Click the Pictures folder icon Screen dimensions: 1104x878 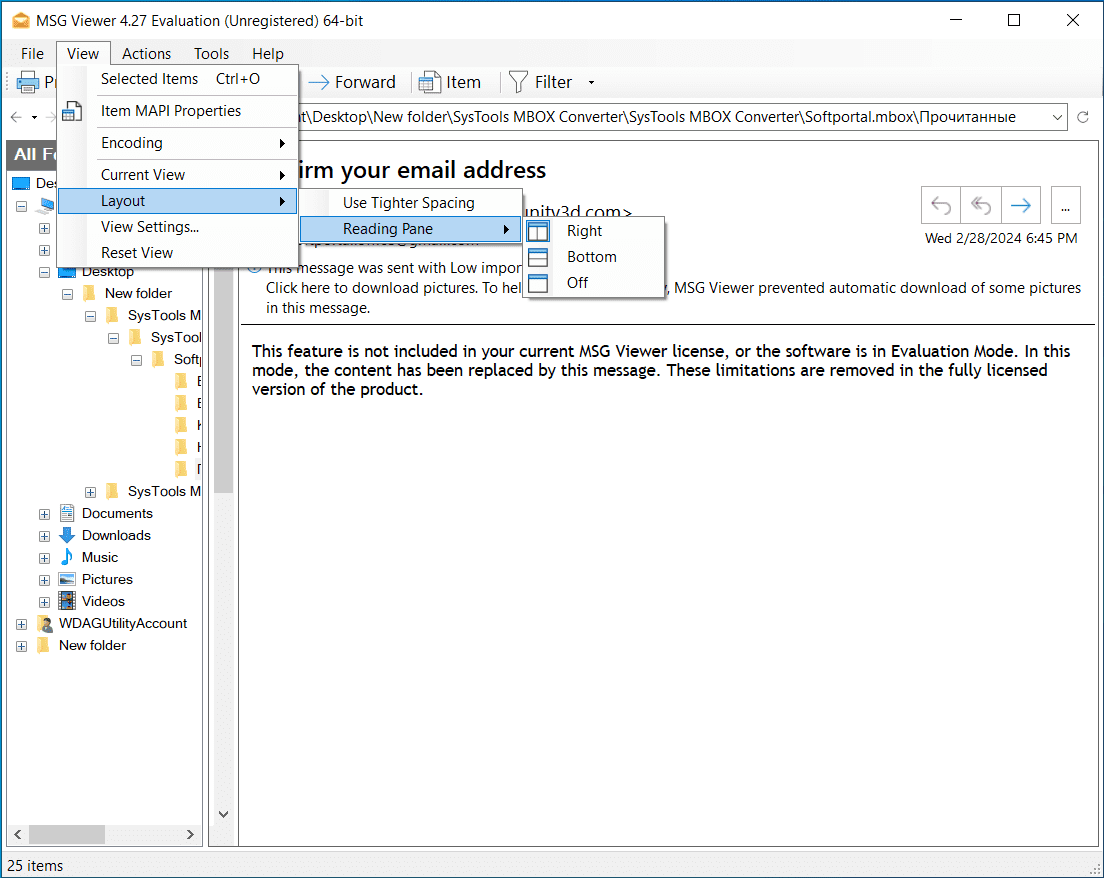67,579
